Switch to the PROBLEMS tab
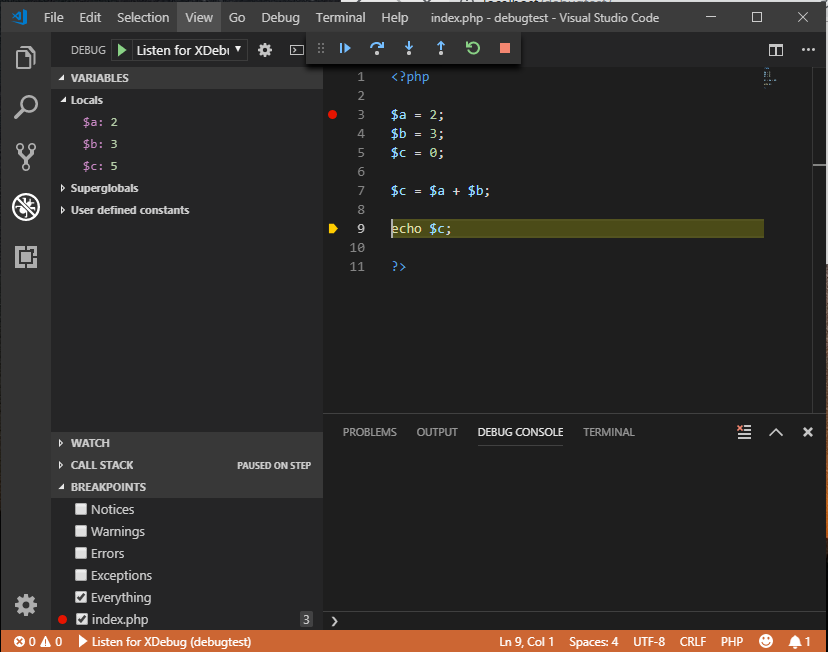Viewport: 828px width, 652px height. (x=370, y=432)
